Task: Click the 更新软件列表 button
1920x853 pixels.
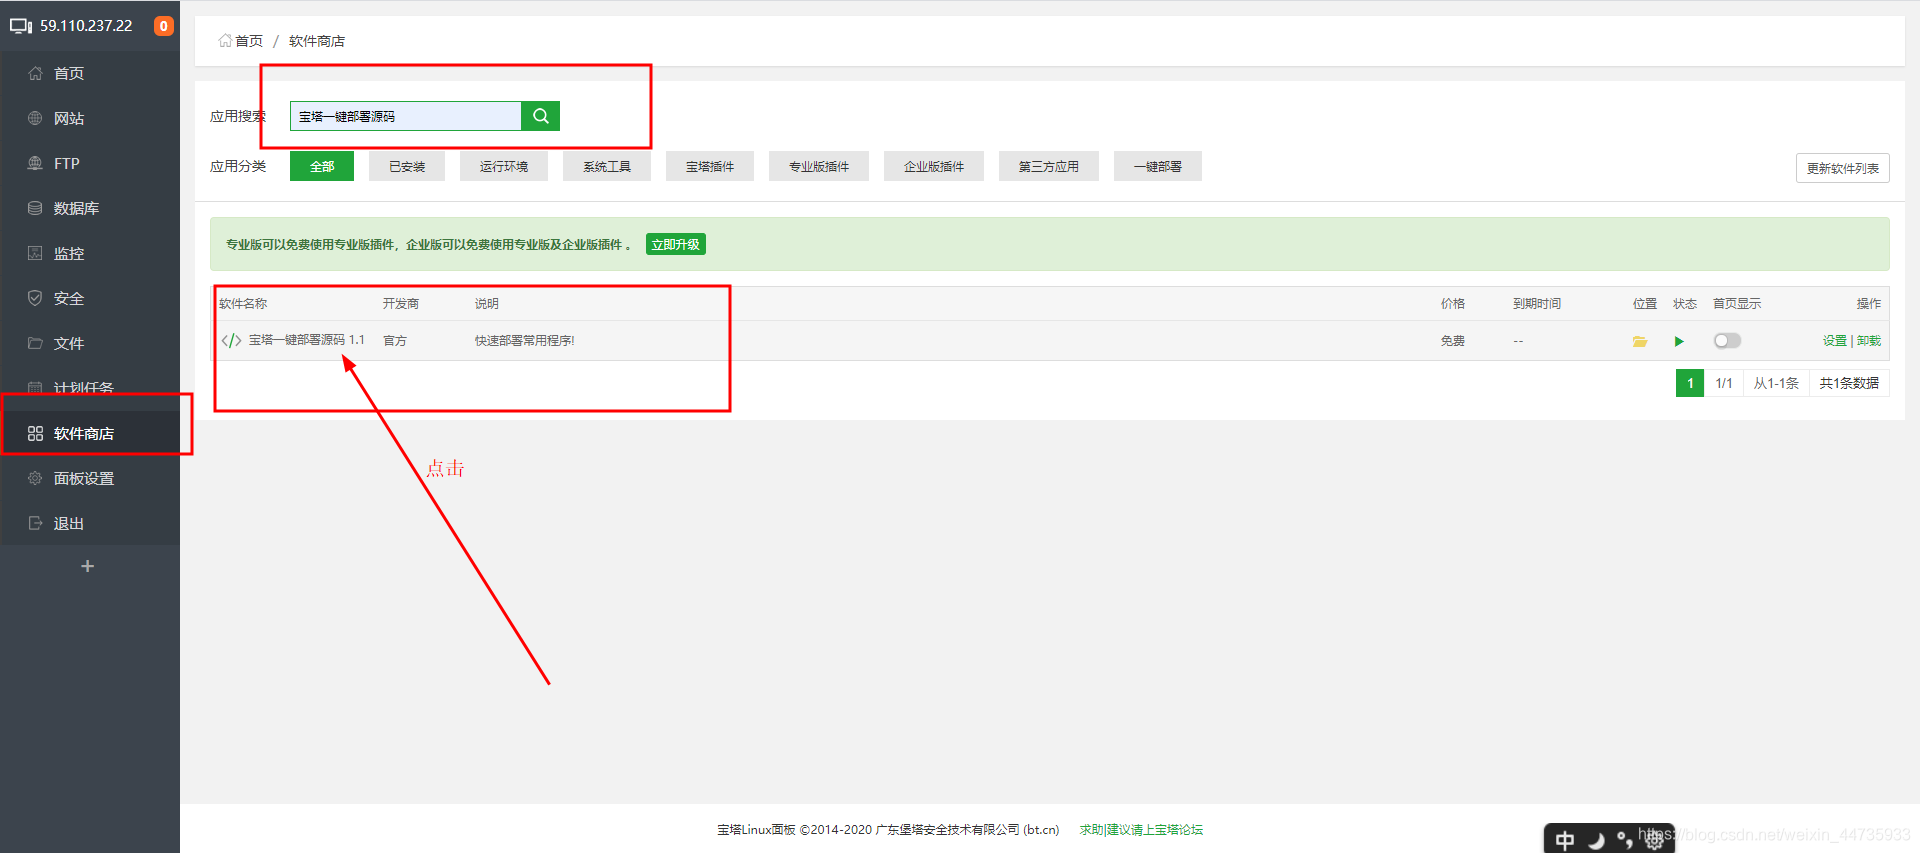Action: (x=1842, y=168)
